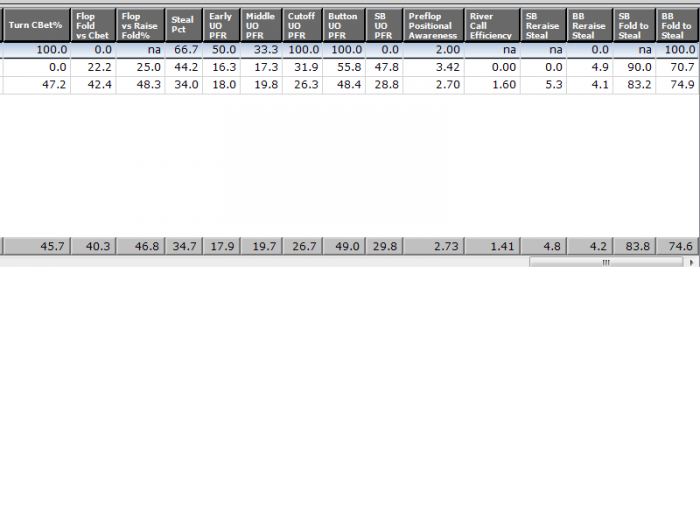The height and width of the screenshot is (525, 700).
Task: Select the River Call Efficiency cell 0.00
Action: tap(492, 67)
